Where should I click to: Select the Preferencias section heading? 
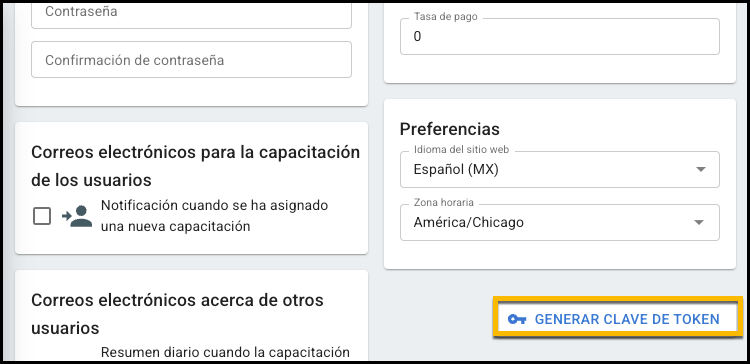(x=450, y=129)
